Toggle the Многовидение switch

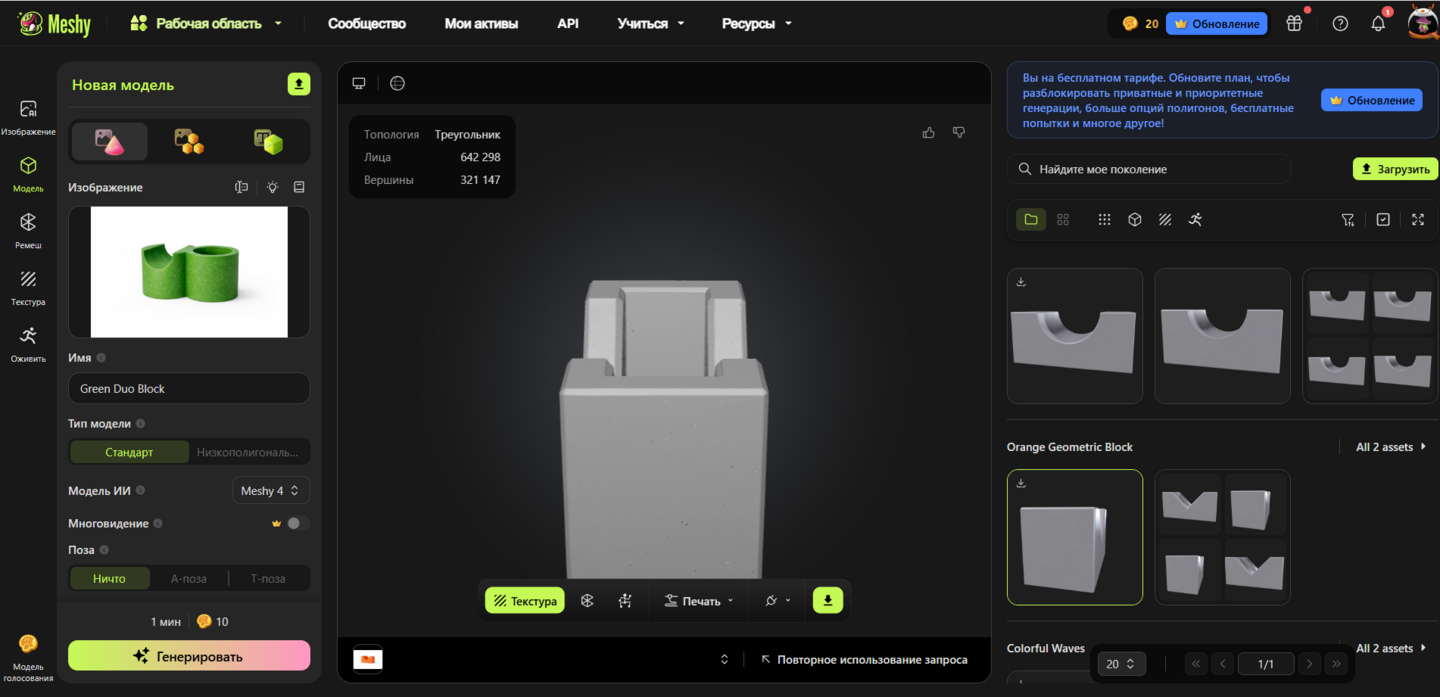[x=297, y=523]
